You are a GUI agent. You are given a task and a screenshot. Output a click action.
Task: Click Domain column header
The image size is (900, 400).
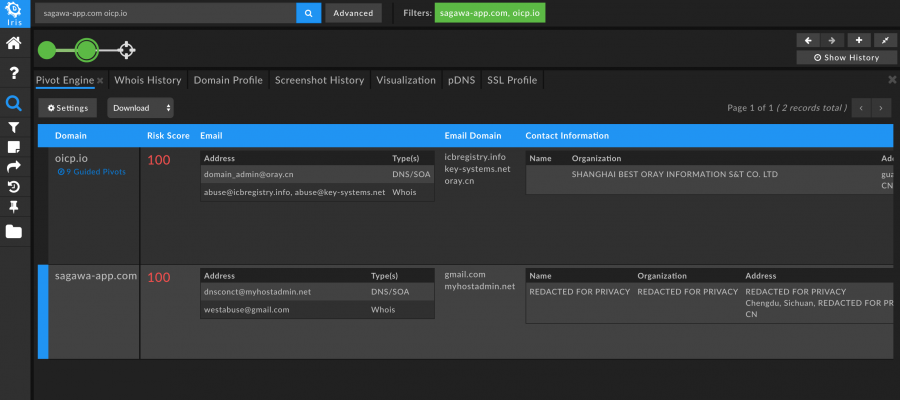[x=71, y=136]
